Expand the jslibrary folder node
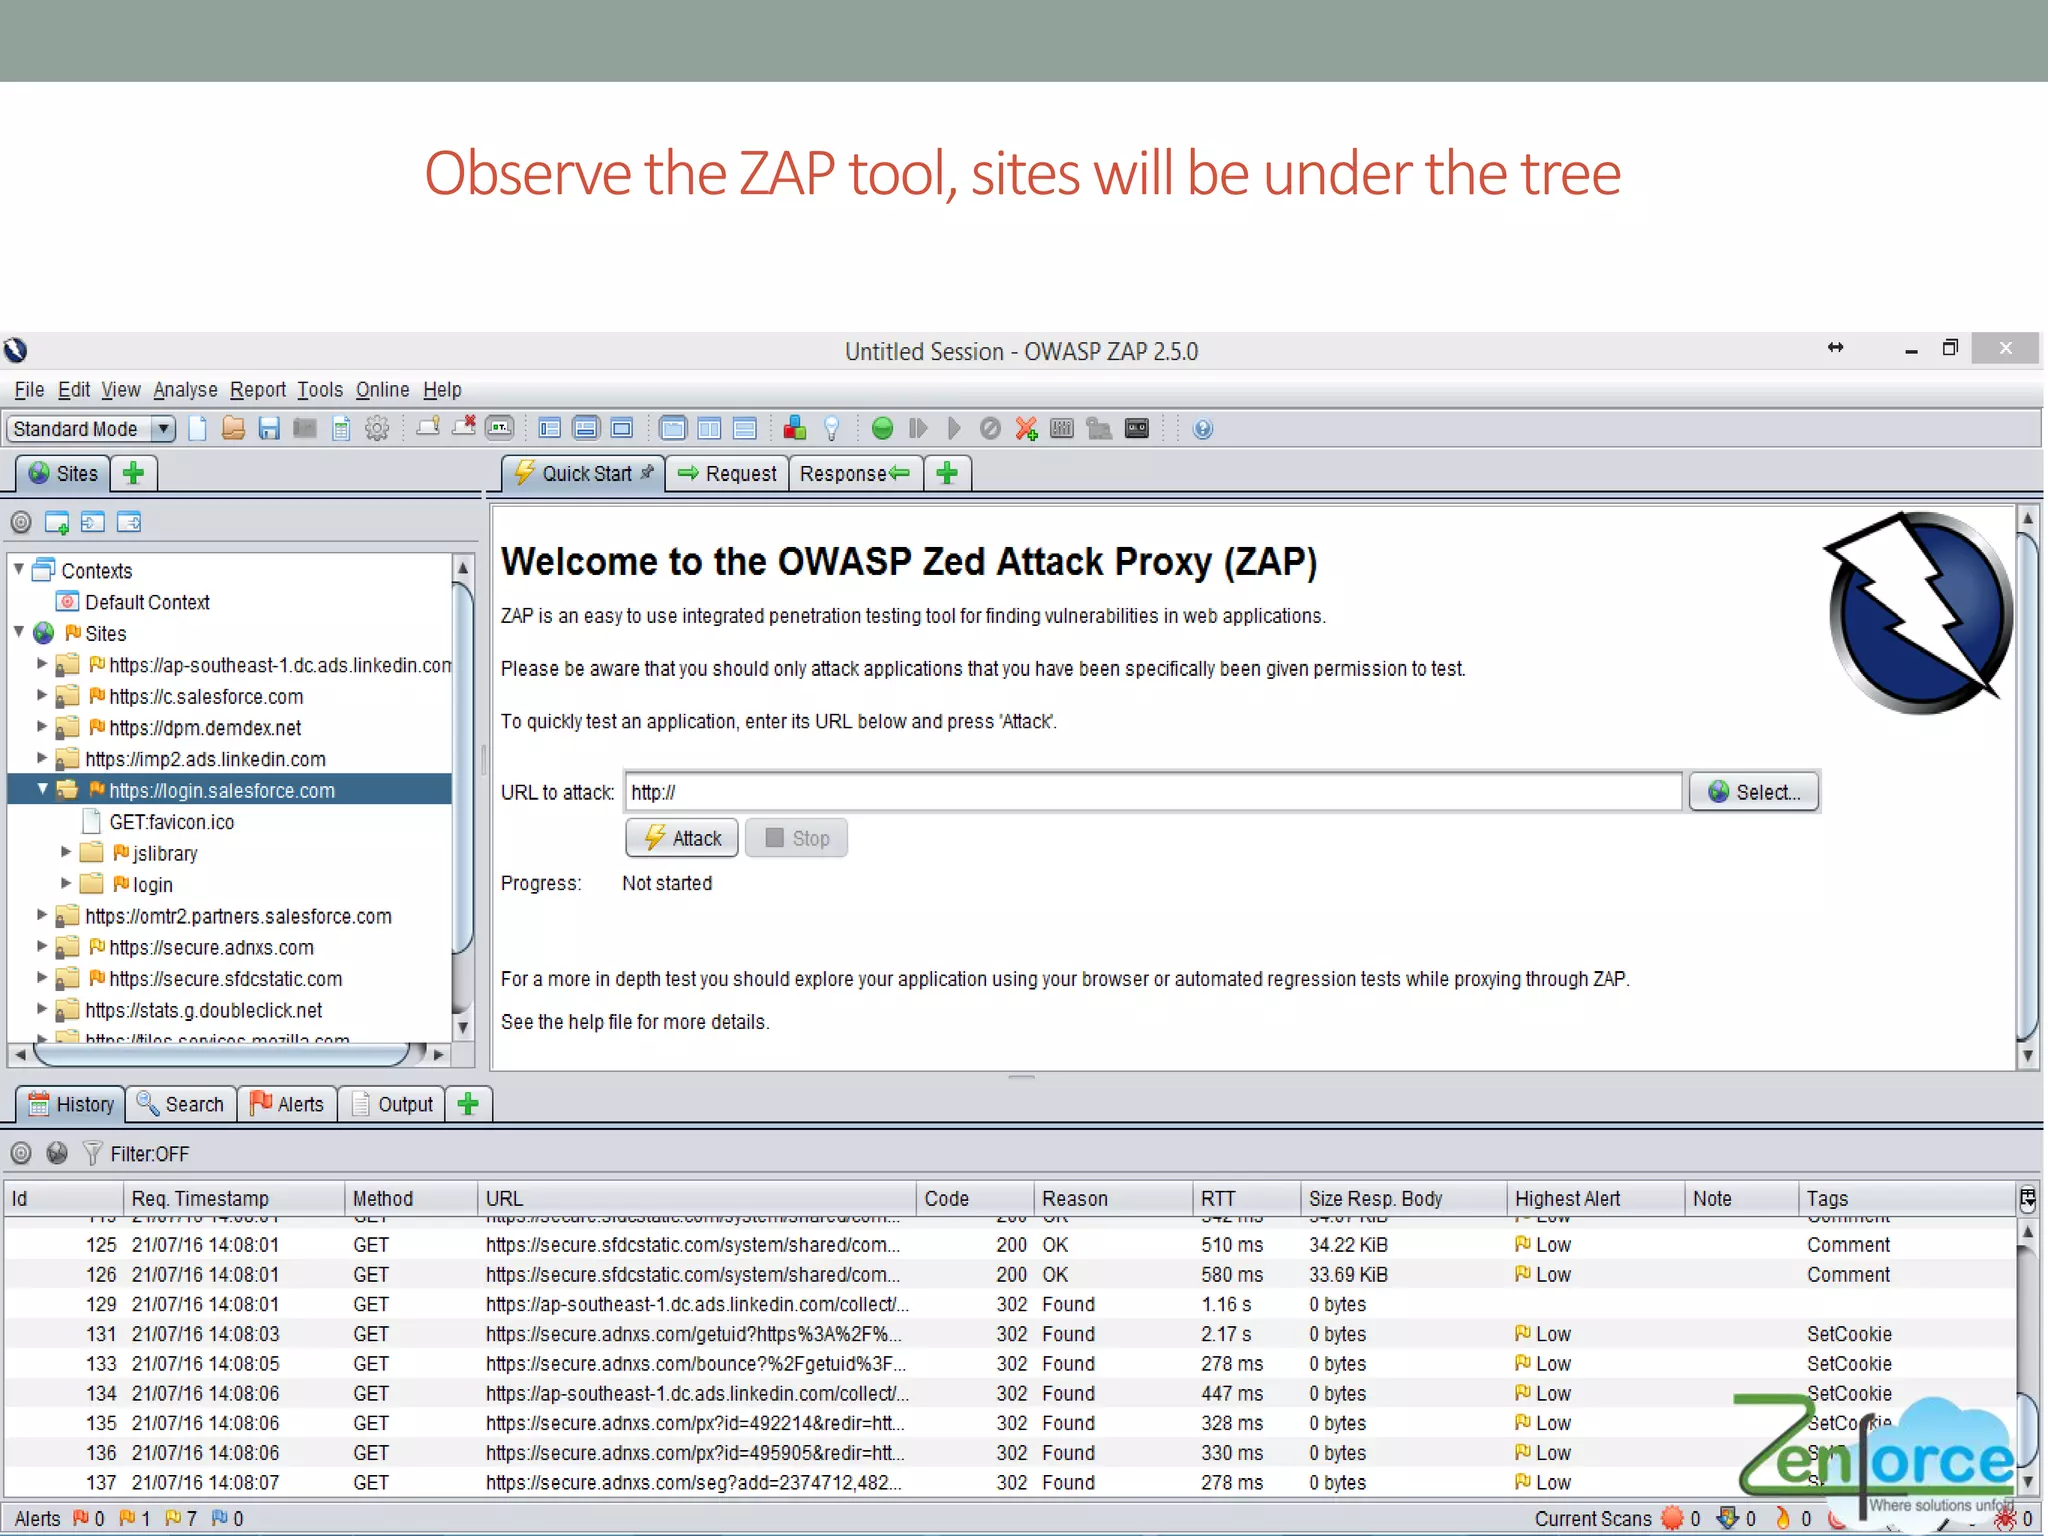The image size is (2048, 1536). [x=66, y=852]
